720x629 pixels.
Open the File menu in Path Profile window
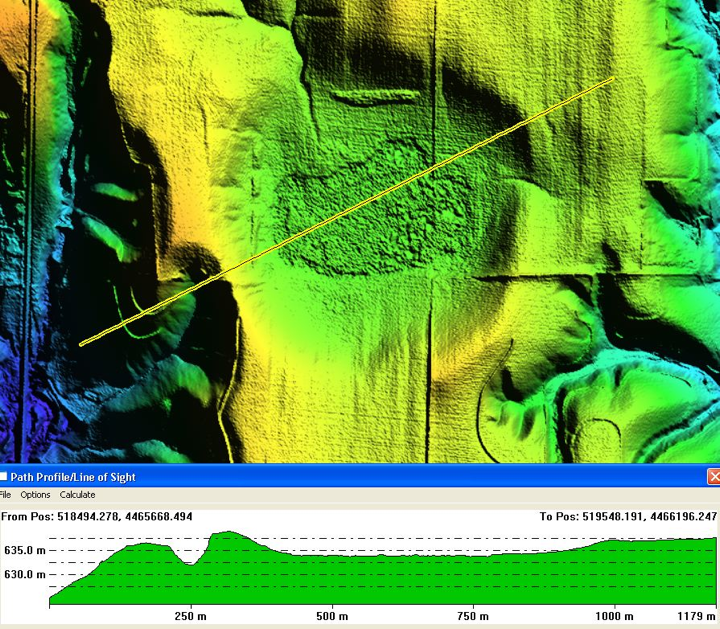(5, 495)
